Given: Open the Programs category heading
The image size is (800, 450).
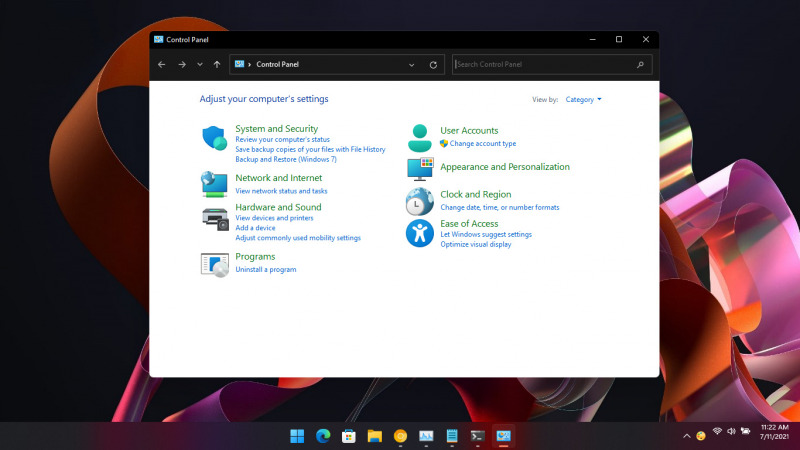Looking at the screenshot, I should (255, 257).
